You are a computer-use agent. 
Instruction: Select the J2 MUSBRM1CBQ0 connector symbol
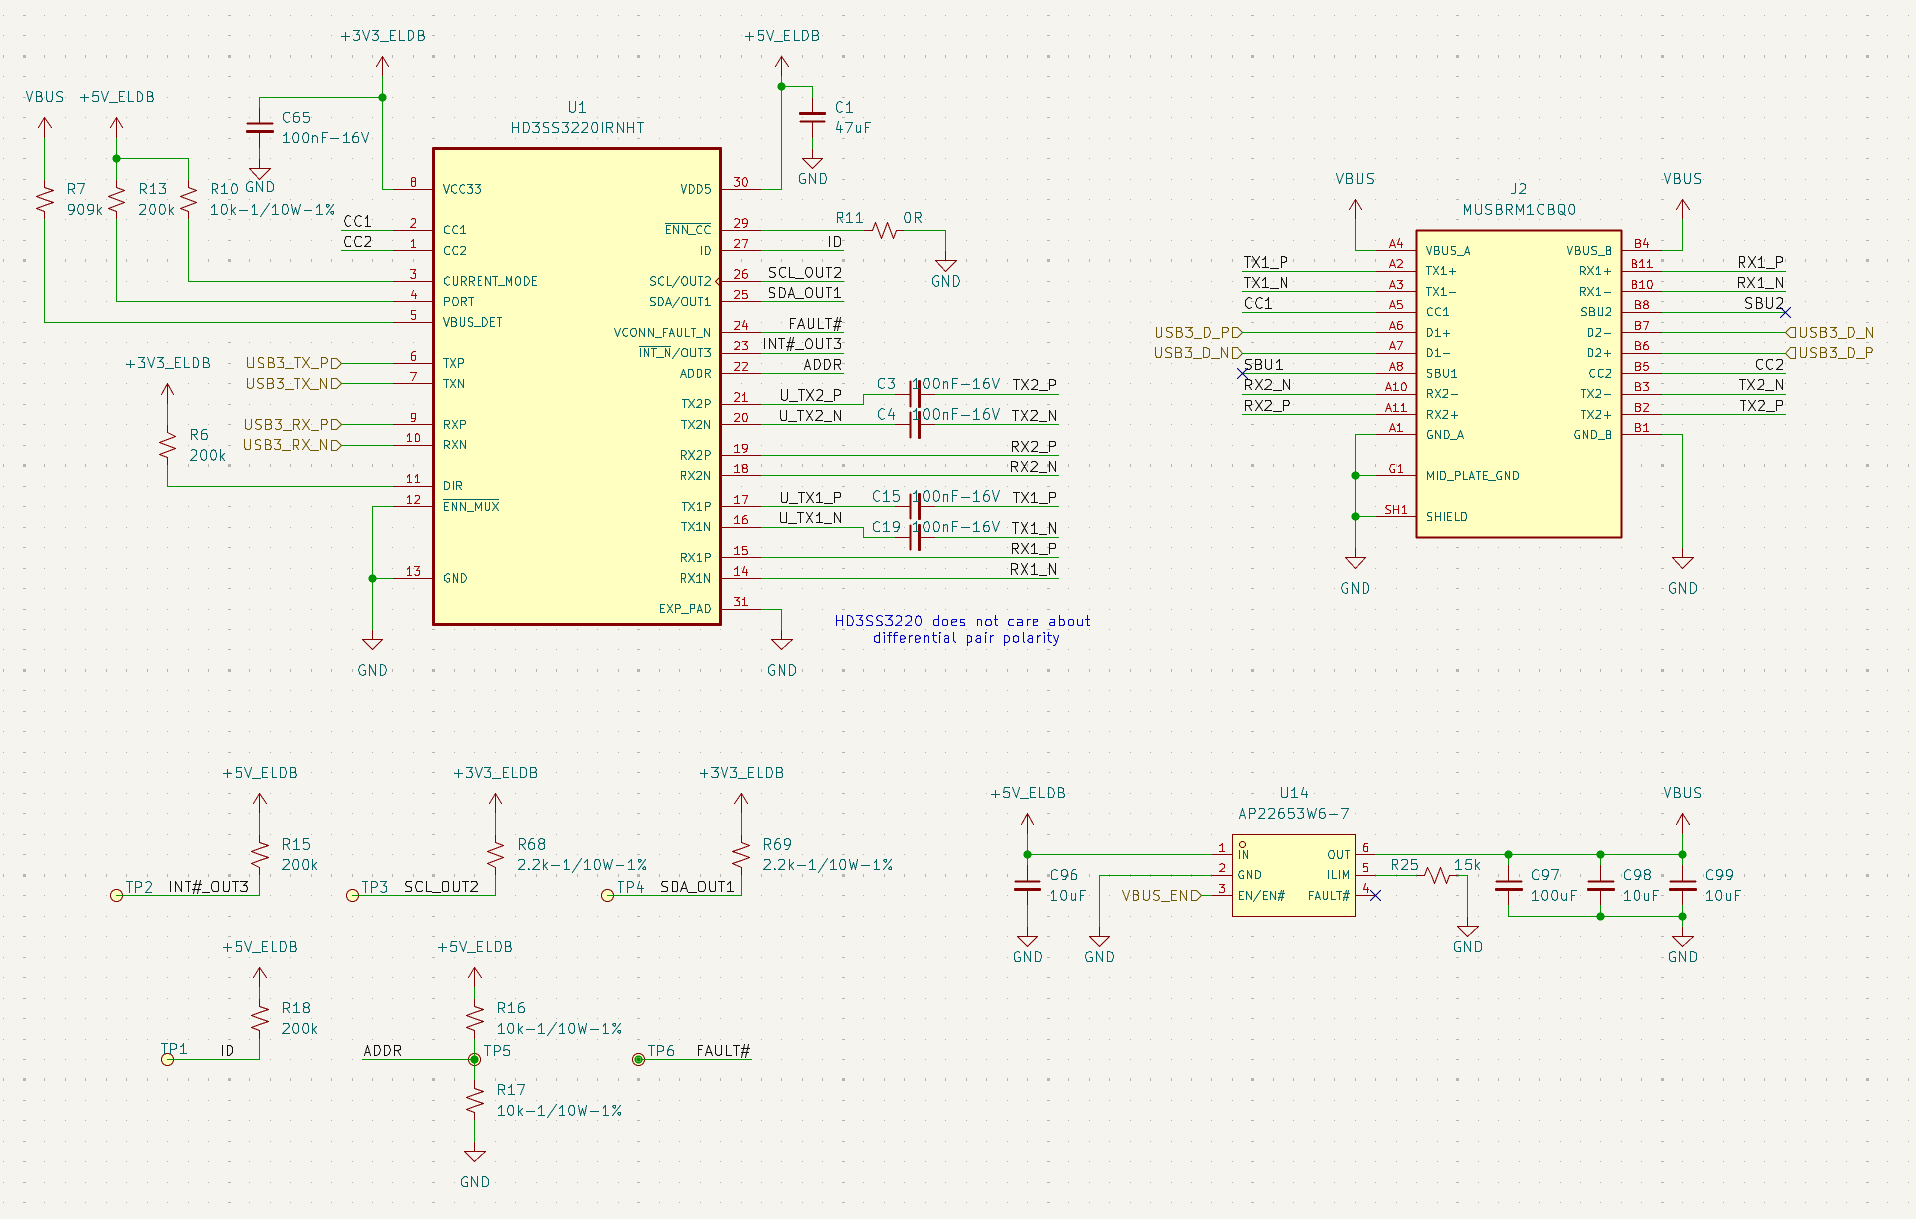point(1518,384)
